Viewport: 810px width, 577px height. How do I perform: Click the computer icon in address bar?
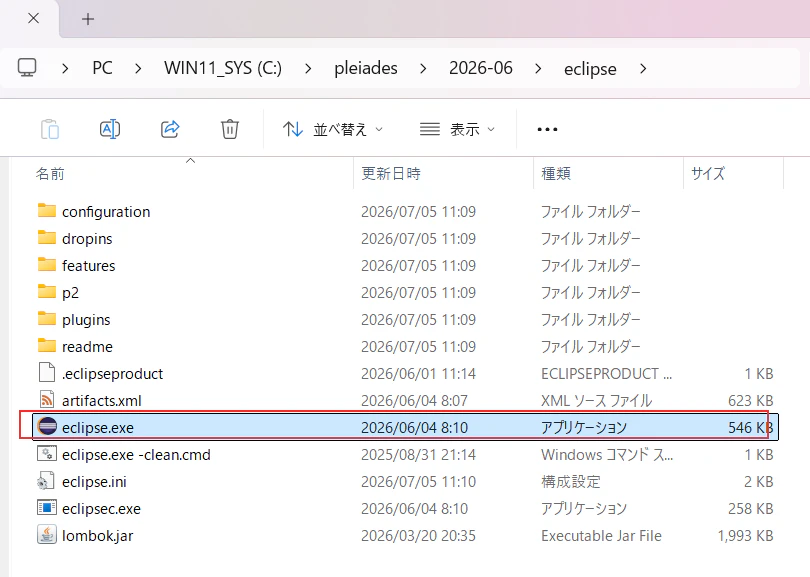(x=27, y=68)
